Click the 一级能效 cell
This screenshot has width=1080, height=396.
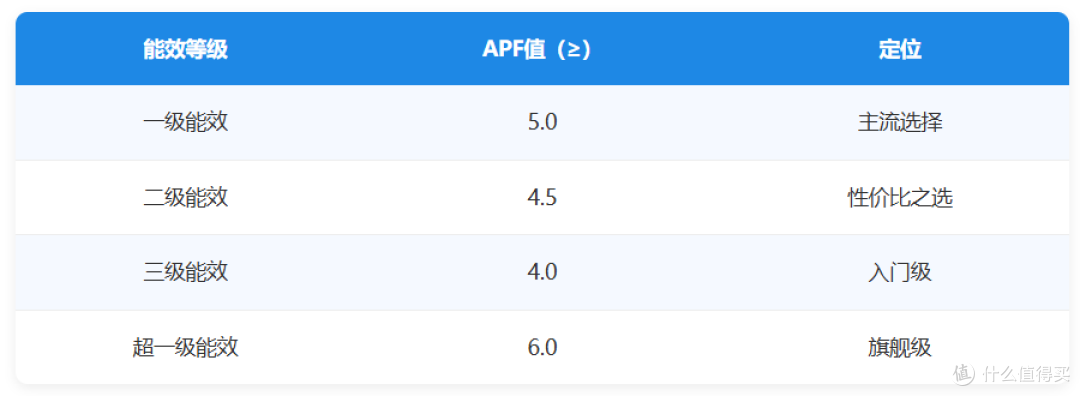[x=185, y=123]
